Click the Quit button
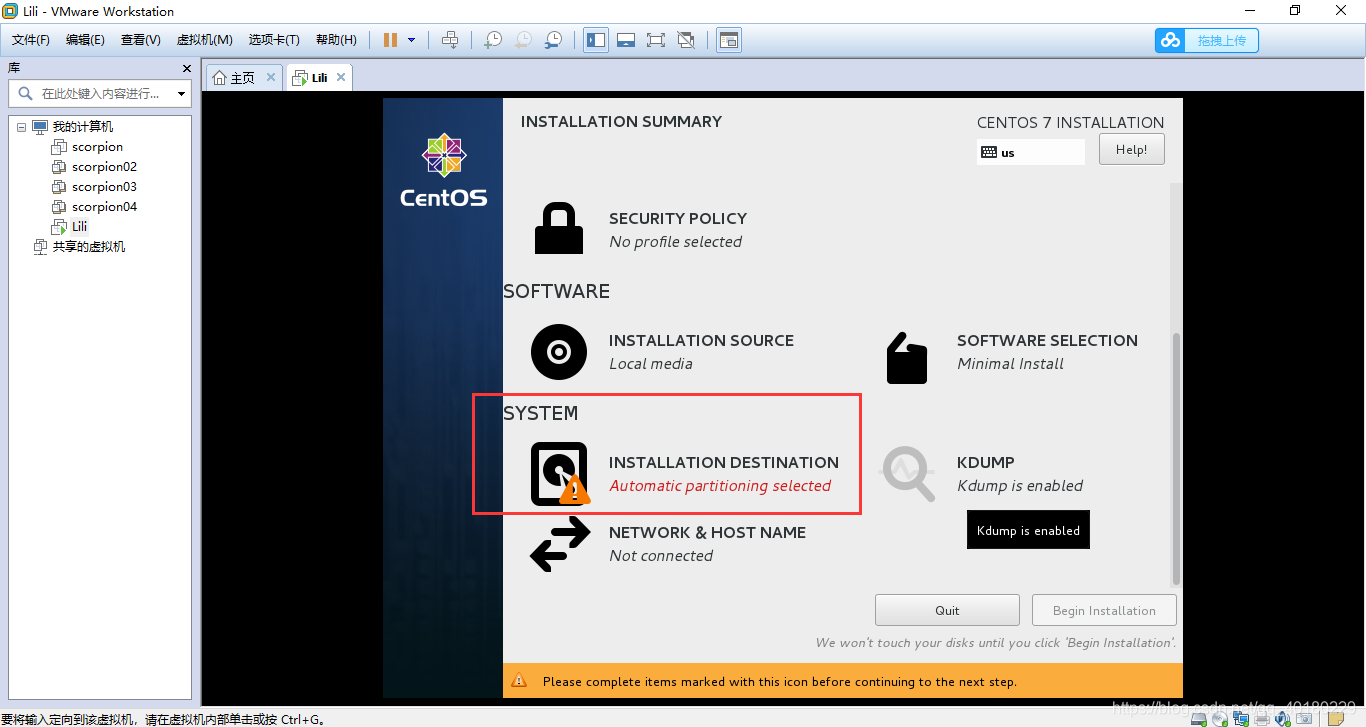Image resolution: width=1366 pixels, height=727 pixels. (947, 610)
